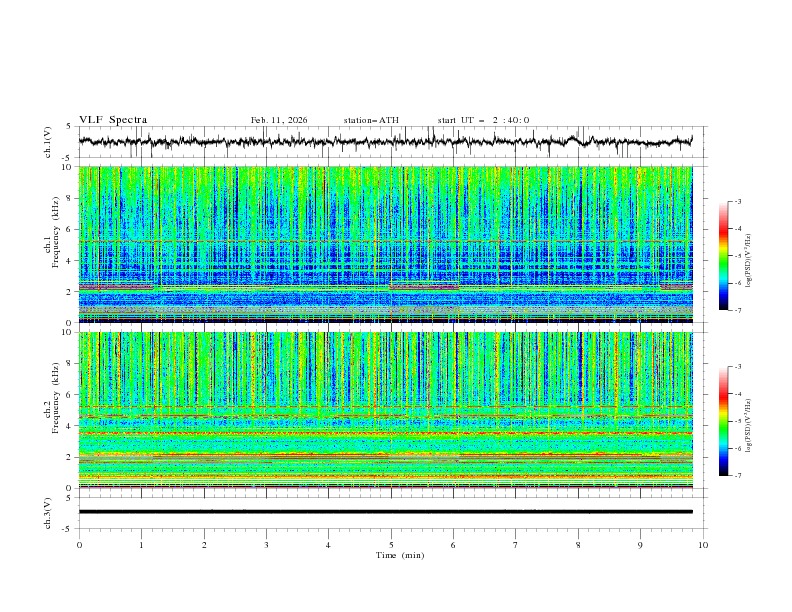Viewport: 792px width, 612px height.
Task: Click the Time (min) axis label
Action: tap(399, 555)
